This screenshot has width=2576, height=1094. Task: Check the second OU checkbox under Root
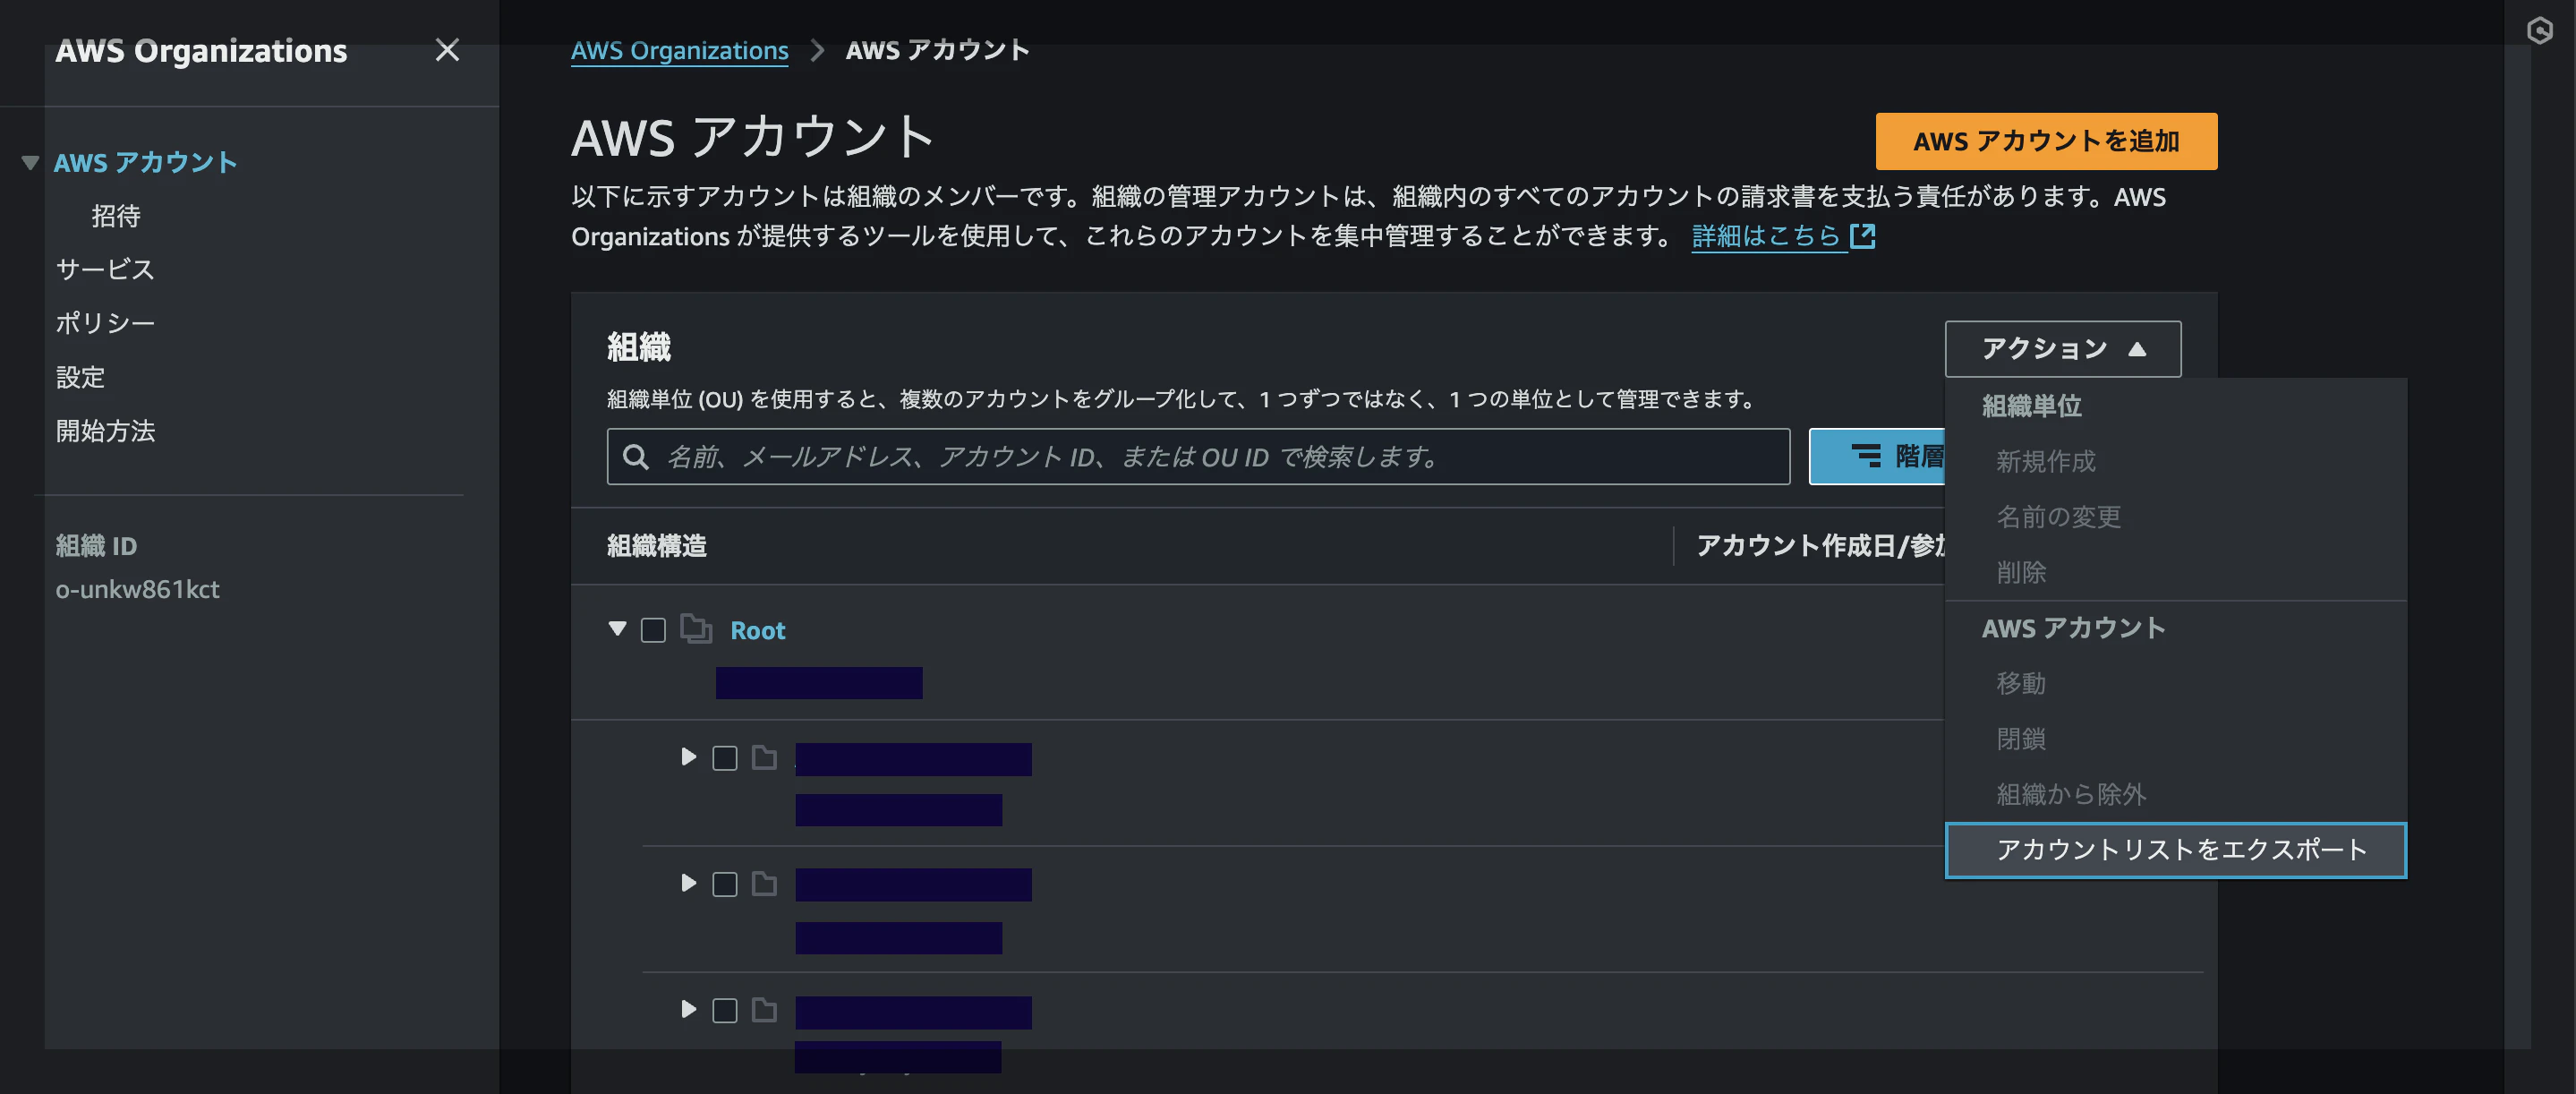click(x=725, y=884)
